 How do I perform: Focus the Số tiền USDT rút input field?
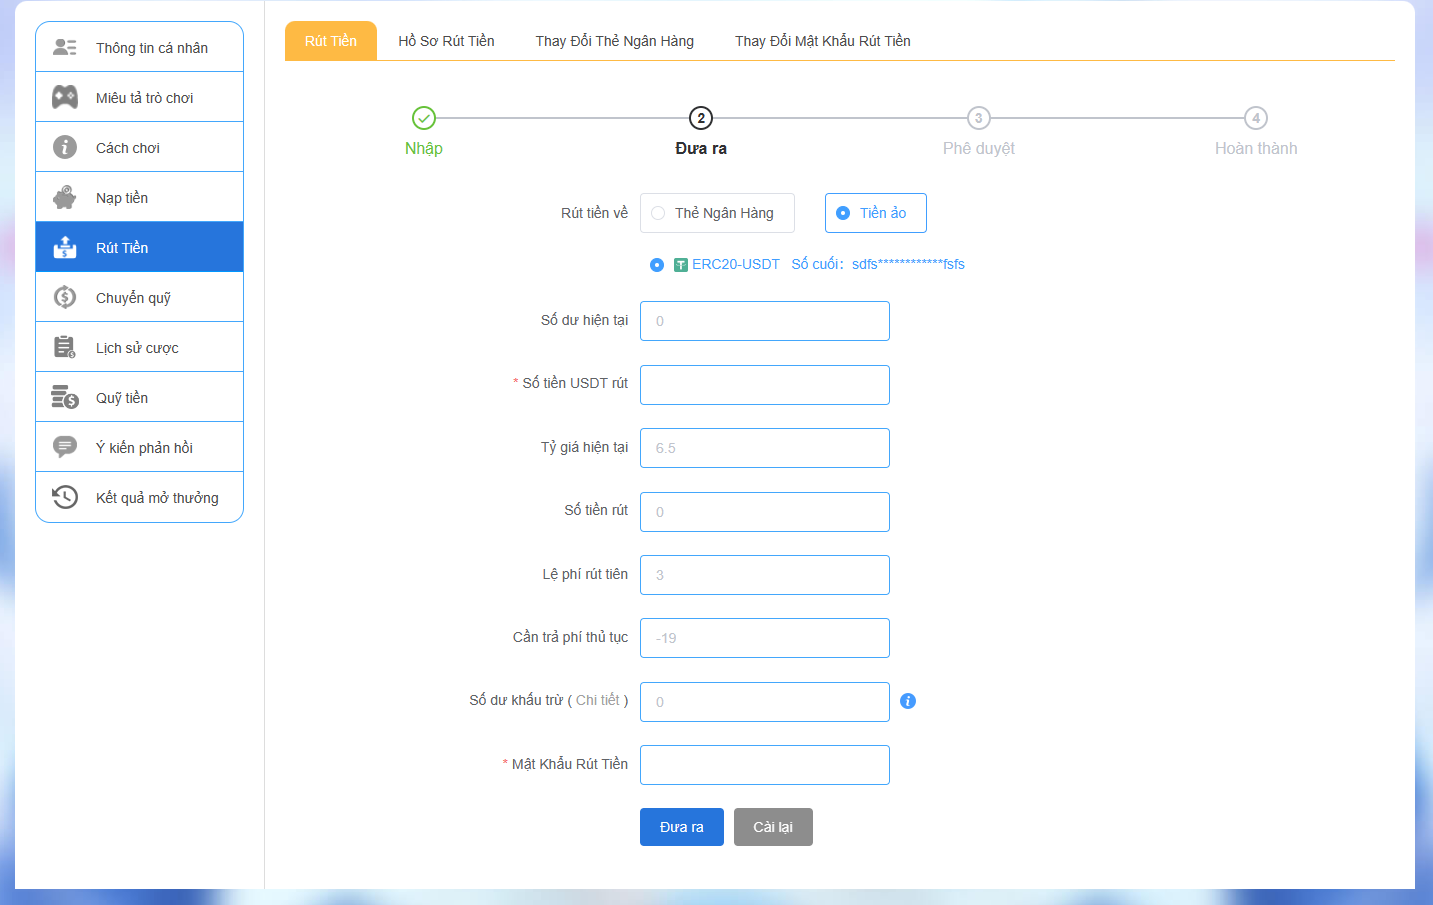765,385
